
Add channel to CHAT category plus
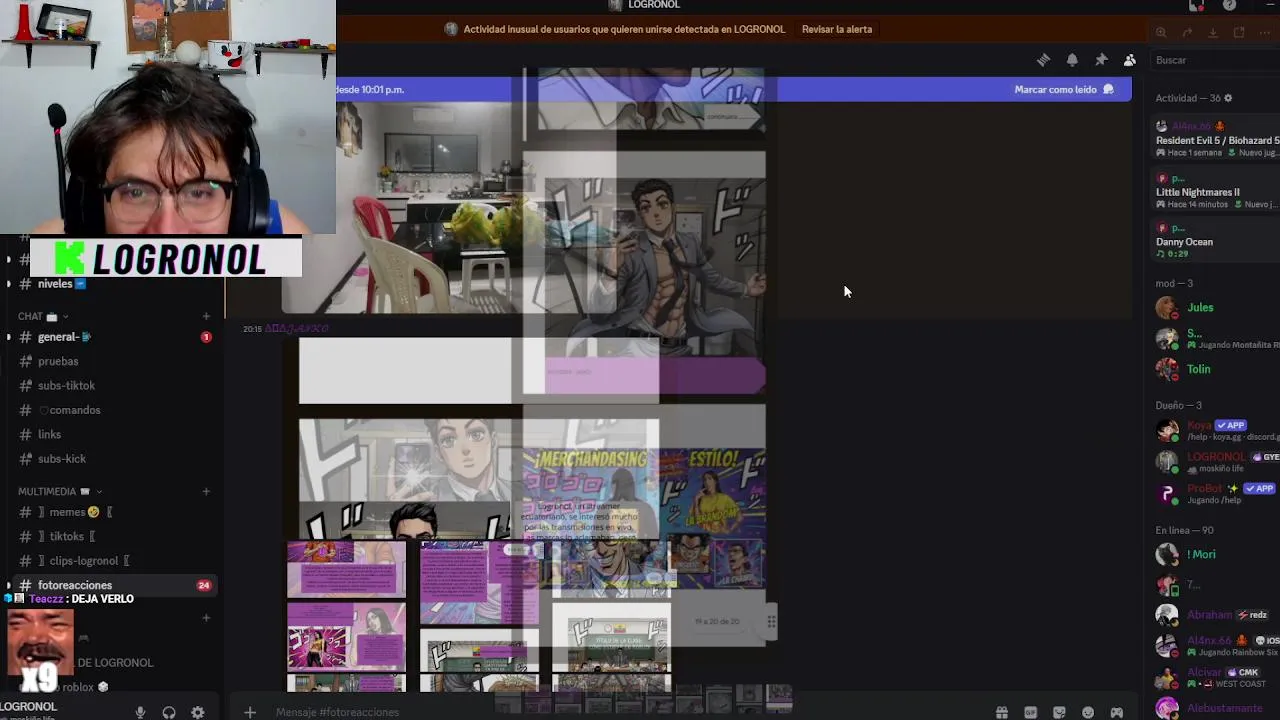pos(206,317)
